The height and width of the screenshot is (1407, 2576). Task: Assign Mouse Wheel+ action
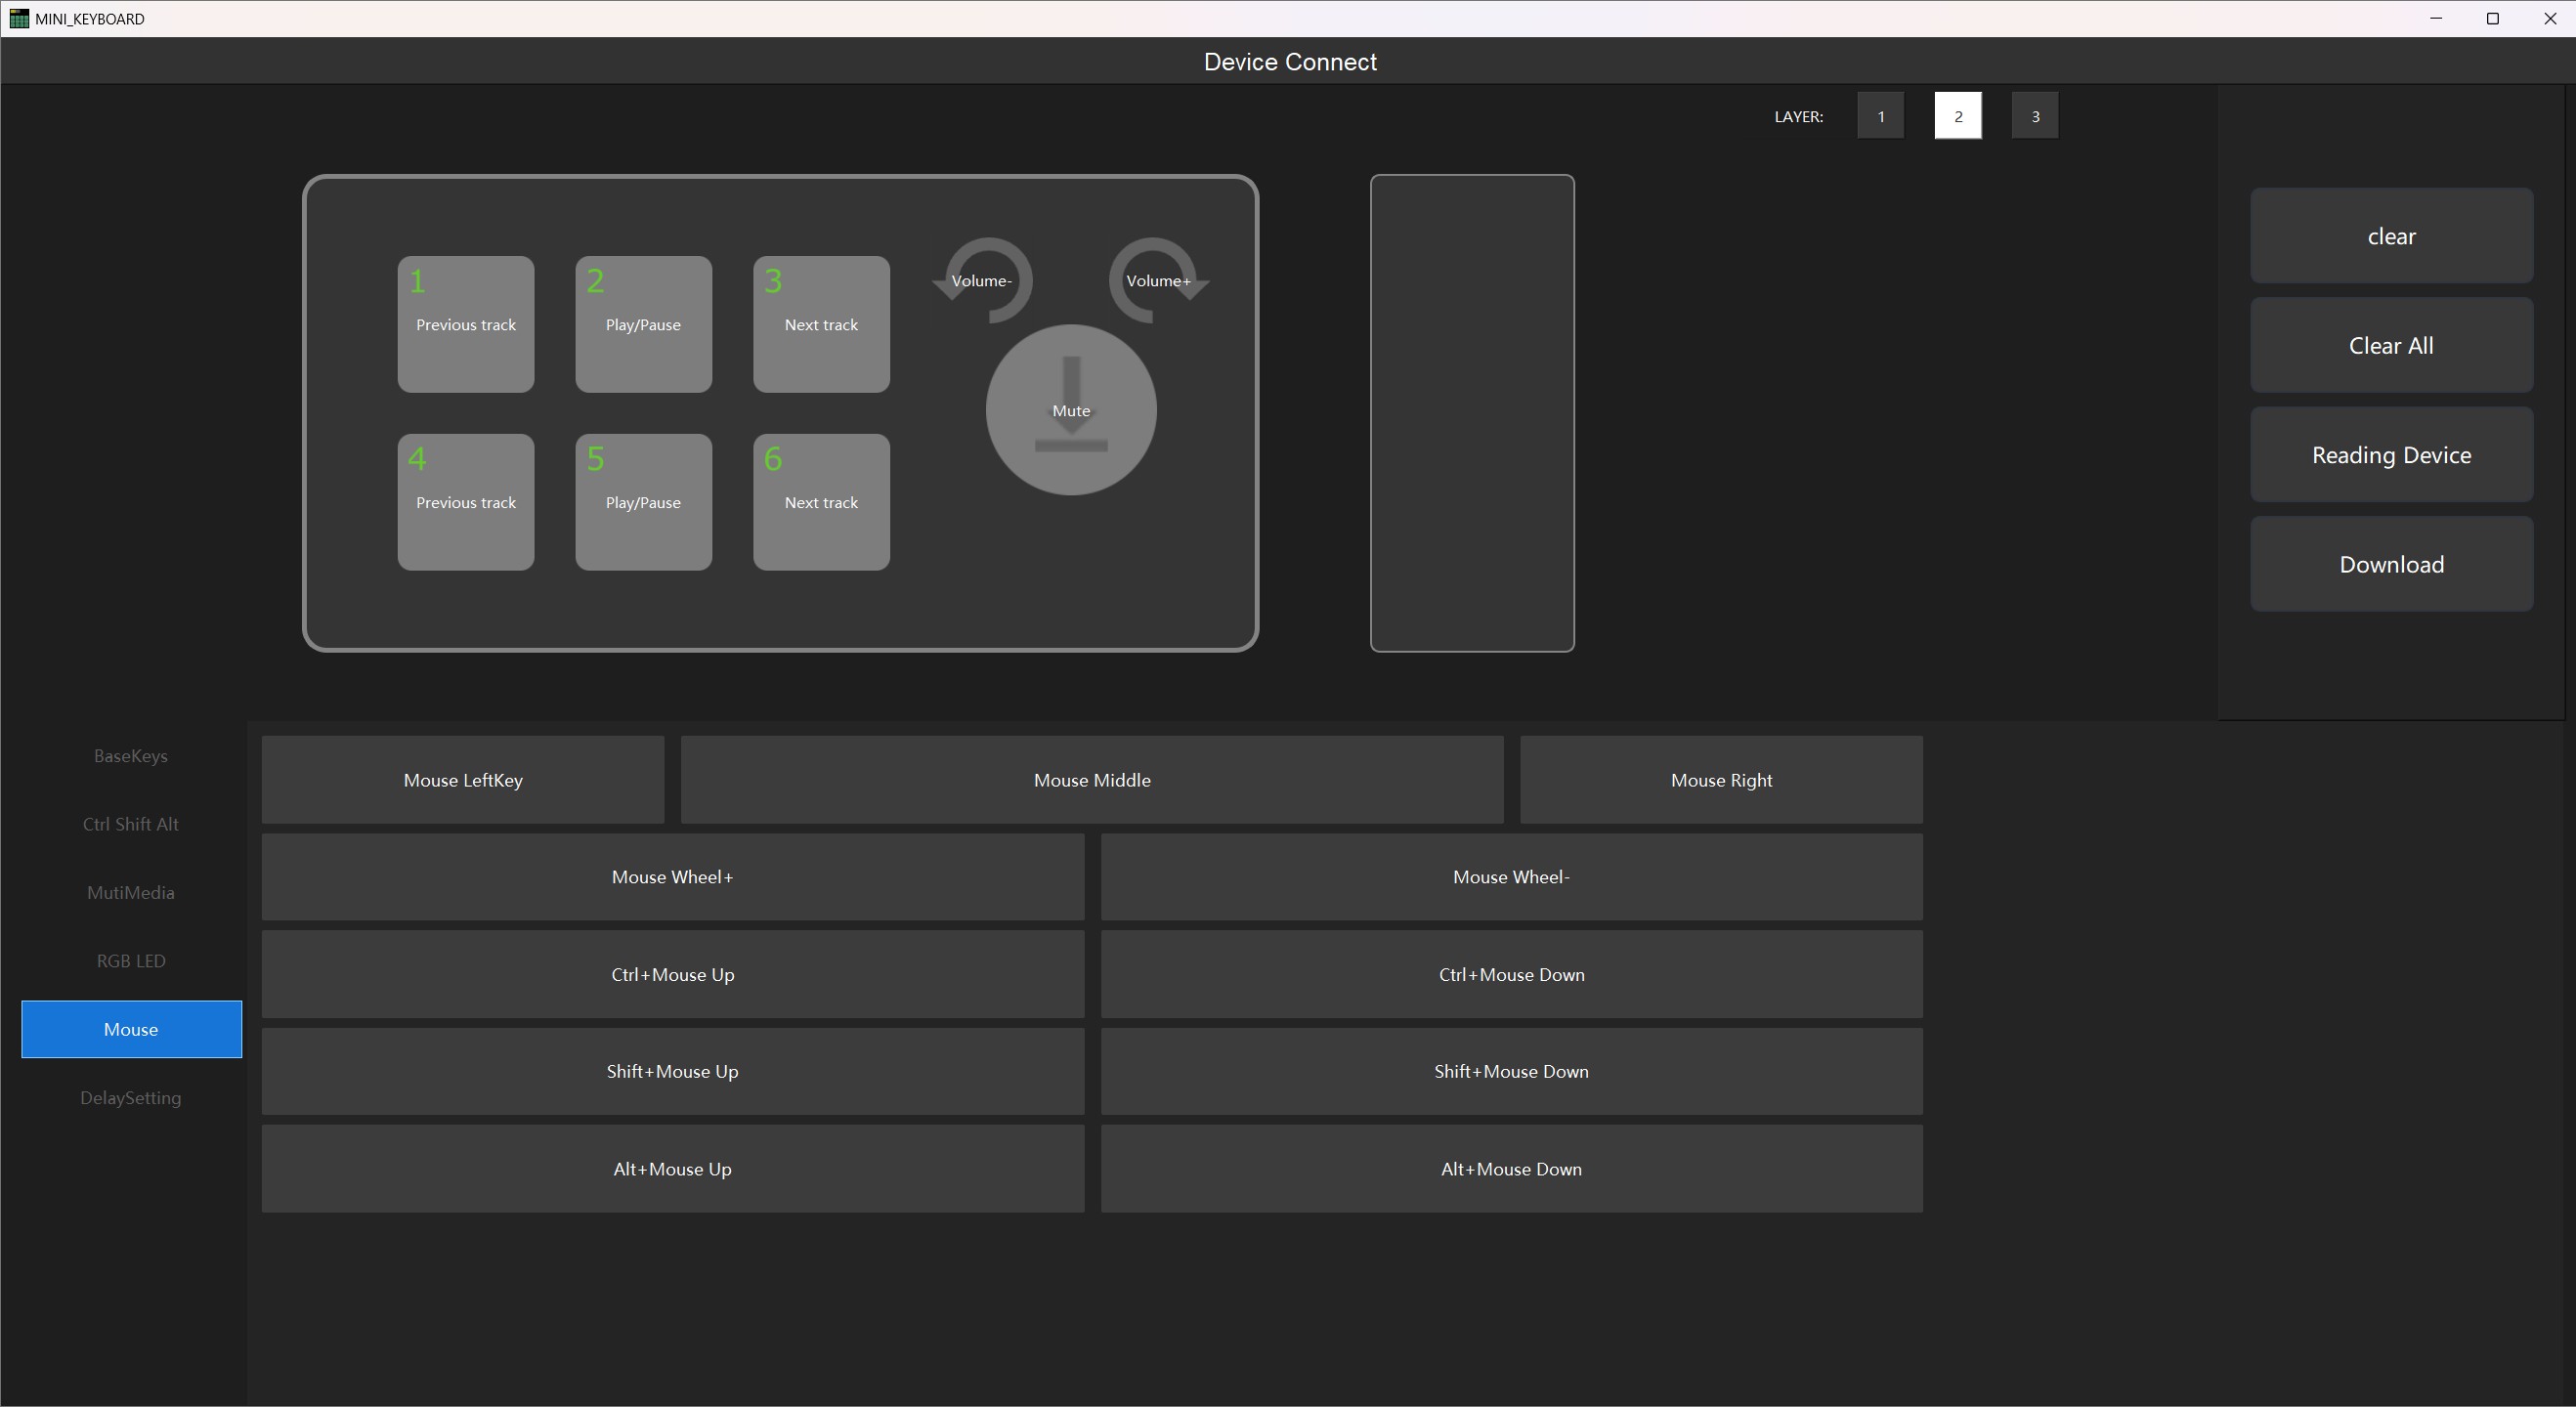pos(672,877)
